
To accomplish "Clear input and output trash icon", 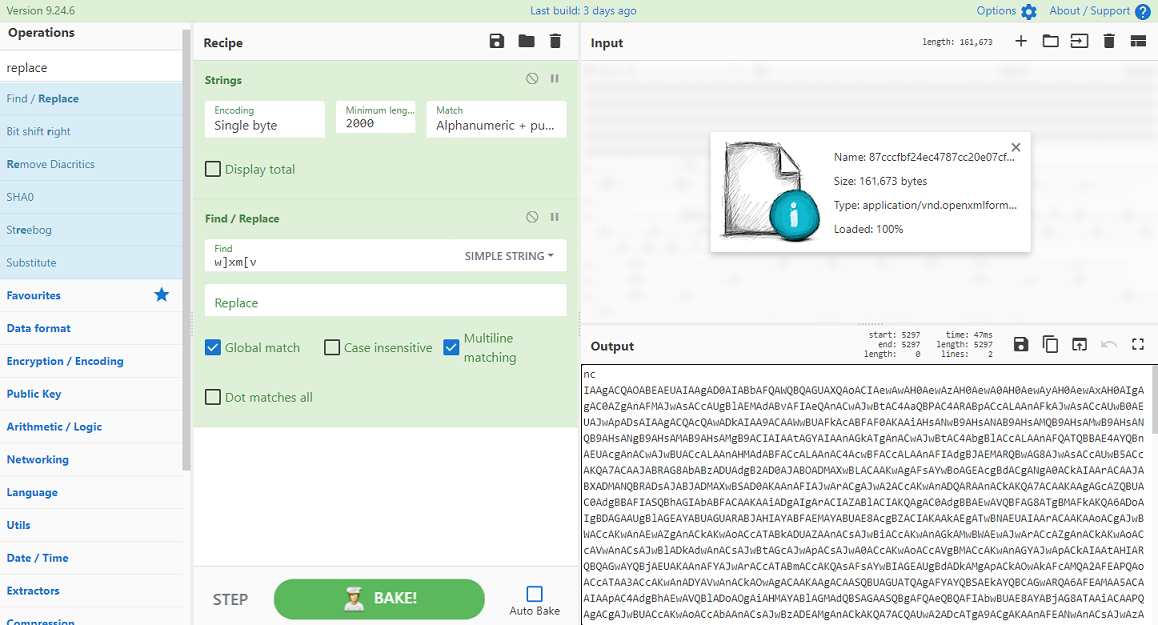I will click(1109, 41).
